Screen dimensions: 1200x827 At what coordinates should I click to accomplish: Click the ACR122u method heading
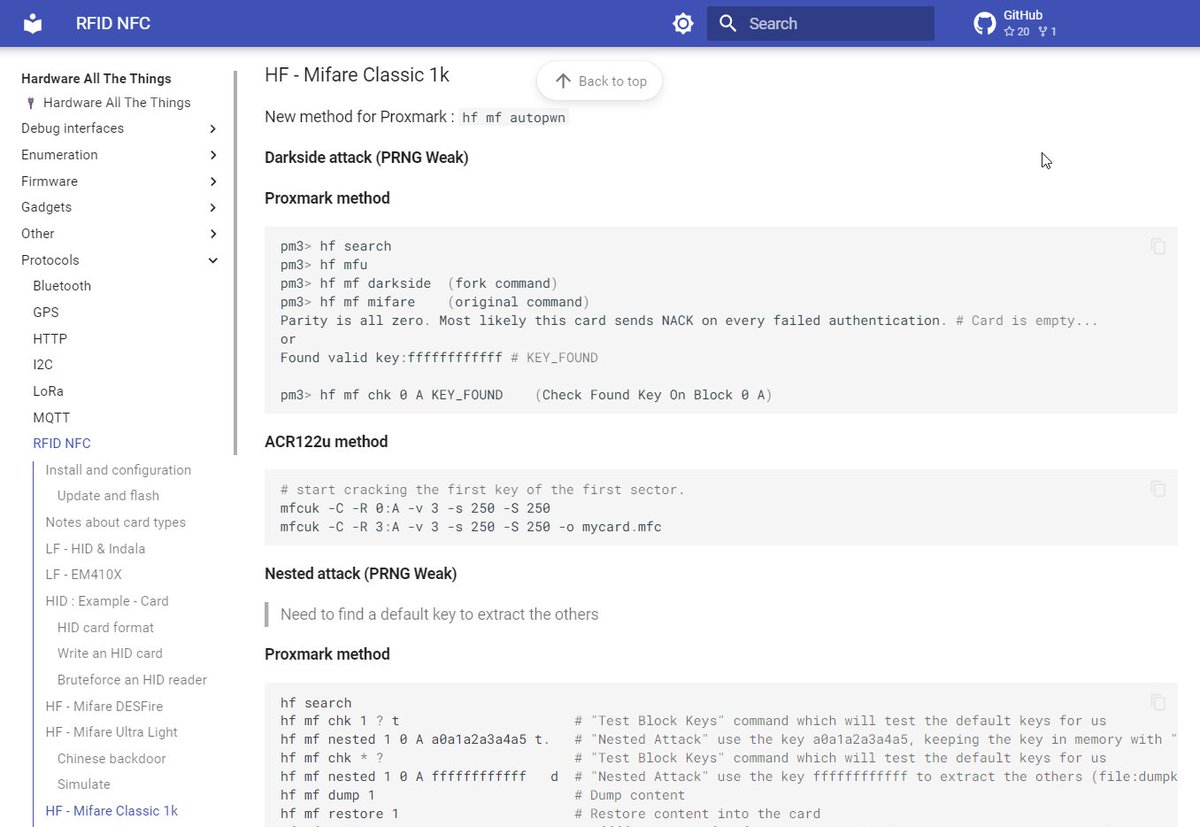tap(326, 441)
